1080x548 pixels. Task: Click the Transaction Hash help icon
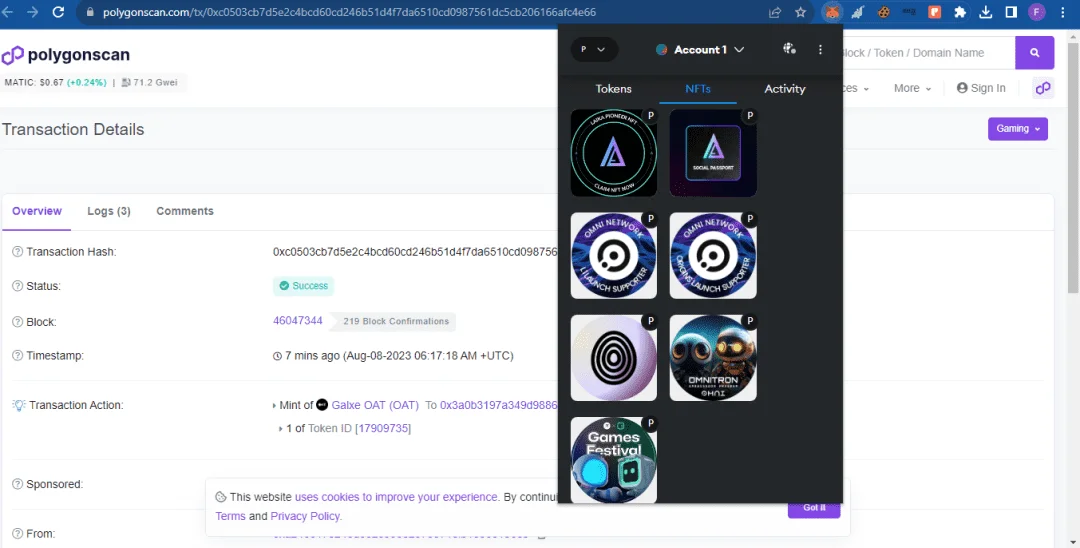pyautogui.click(x=18, y=252)
